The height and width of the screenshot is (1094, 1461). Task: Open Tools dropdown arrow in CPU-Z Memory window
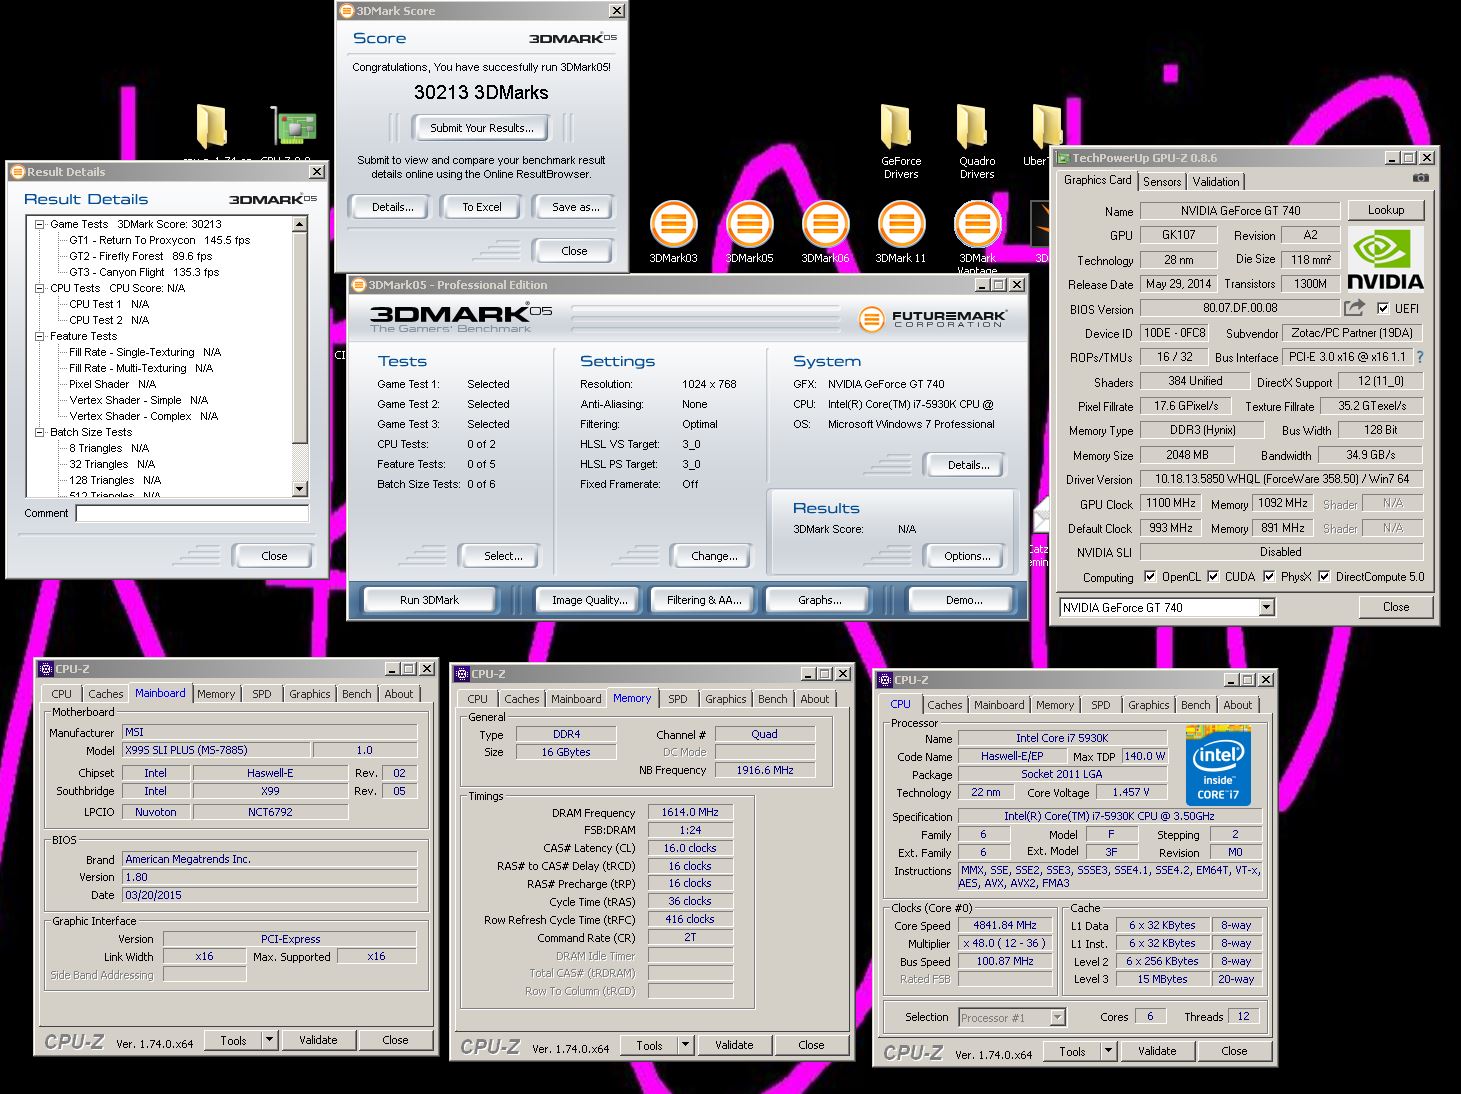tap(685, 1045)
